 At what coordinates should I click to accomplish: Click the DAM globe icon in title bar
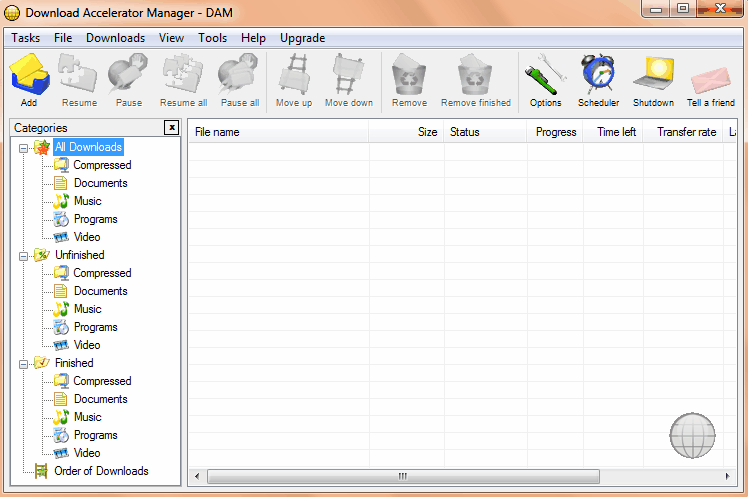(12, 13)
